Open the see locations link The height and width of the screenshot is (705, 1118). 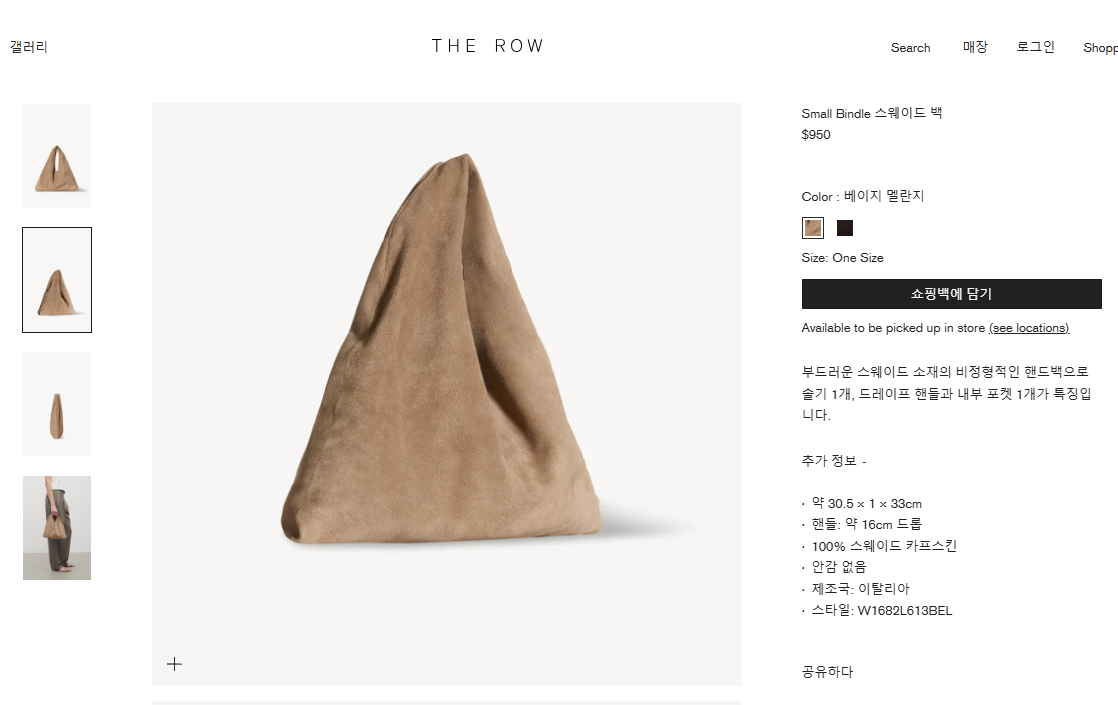[x=1029, y=328]
